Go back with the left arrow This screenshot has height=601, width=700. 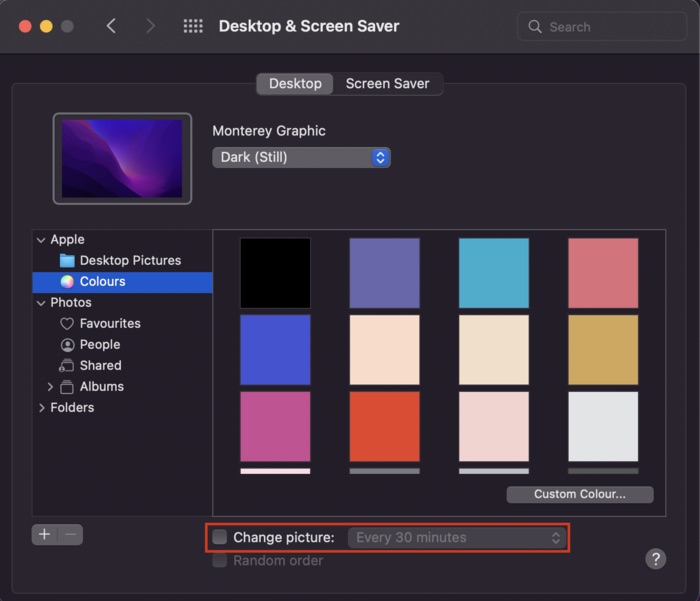tap(111, 26)
